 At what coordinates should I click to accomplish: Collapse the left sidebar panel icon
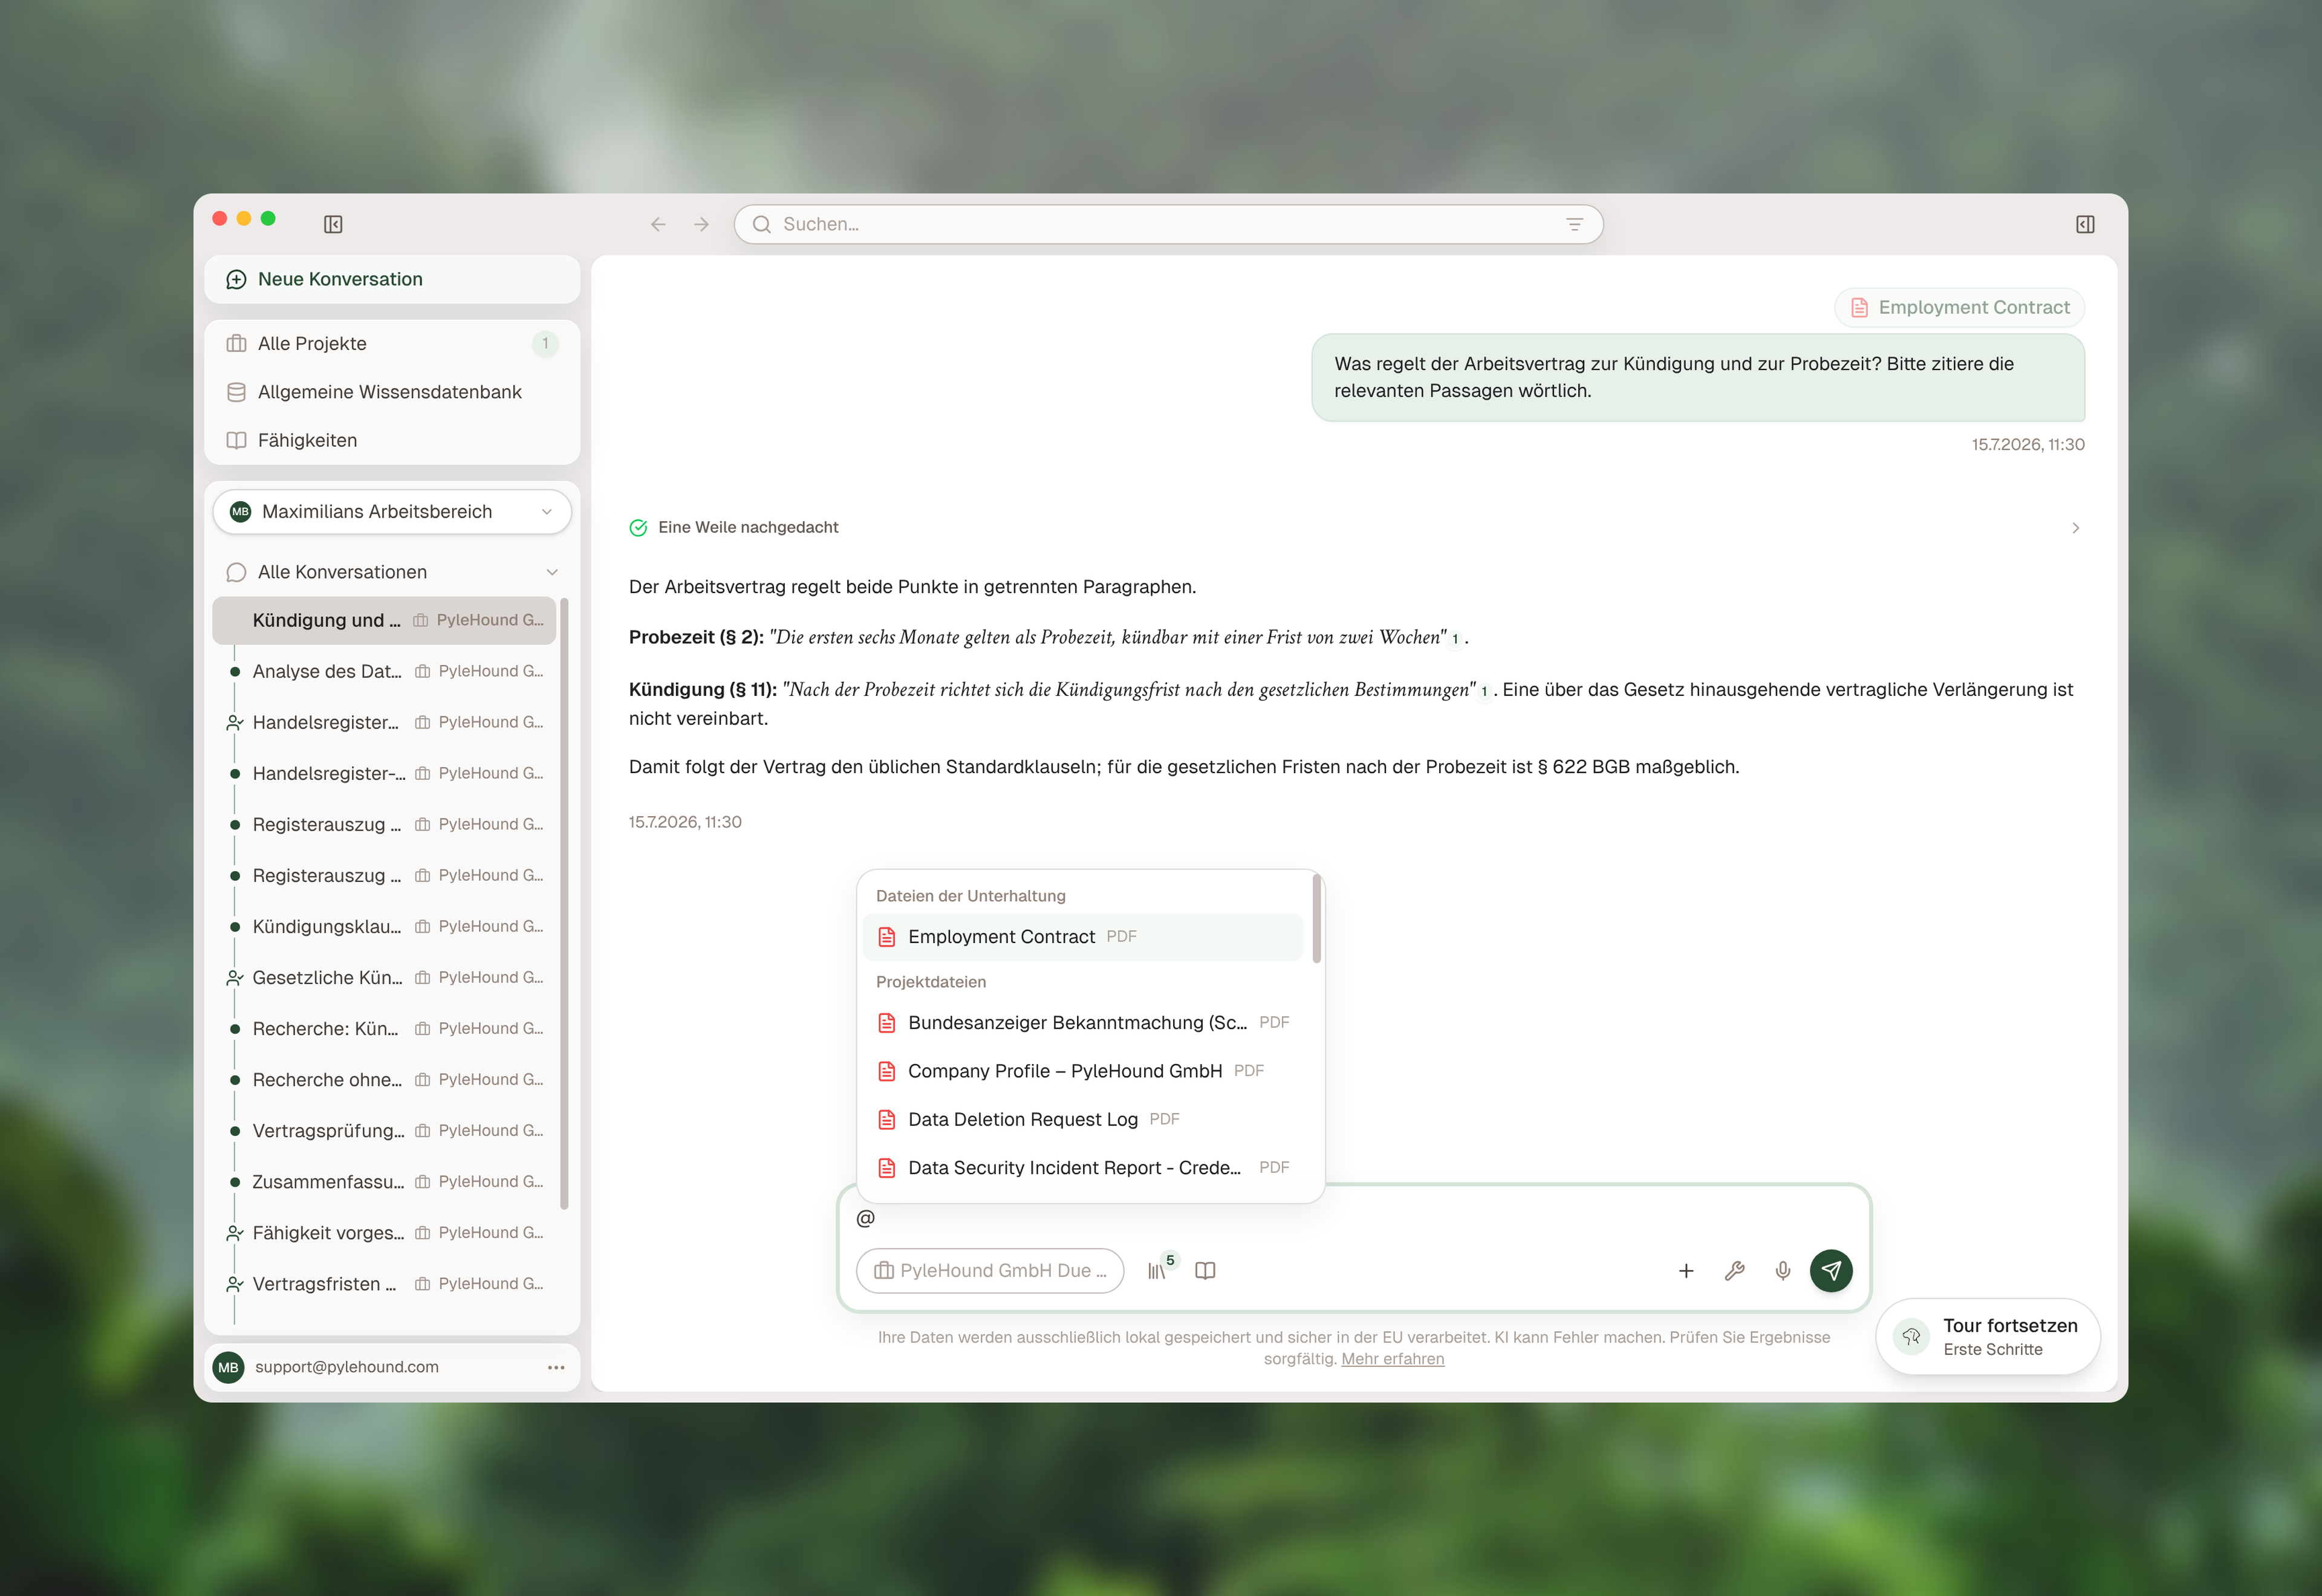333,224
